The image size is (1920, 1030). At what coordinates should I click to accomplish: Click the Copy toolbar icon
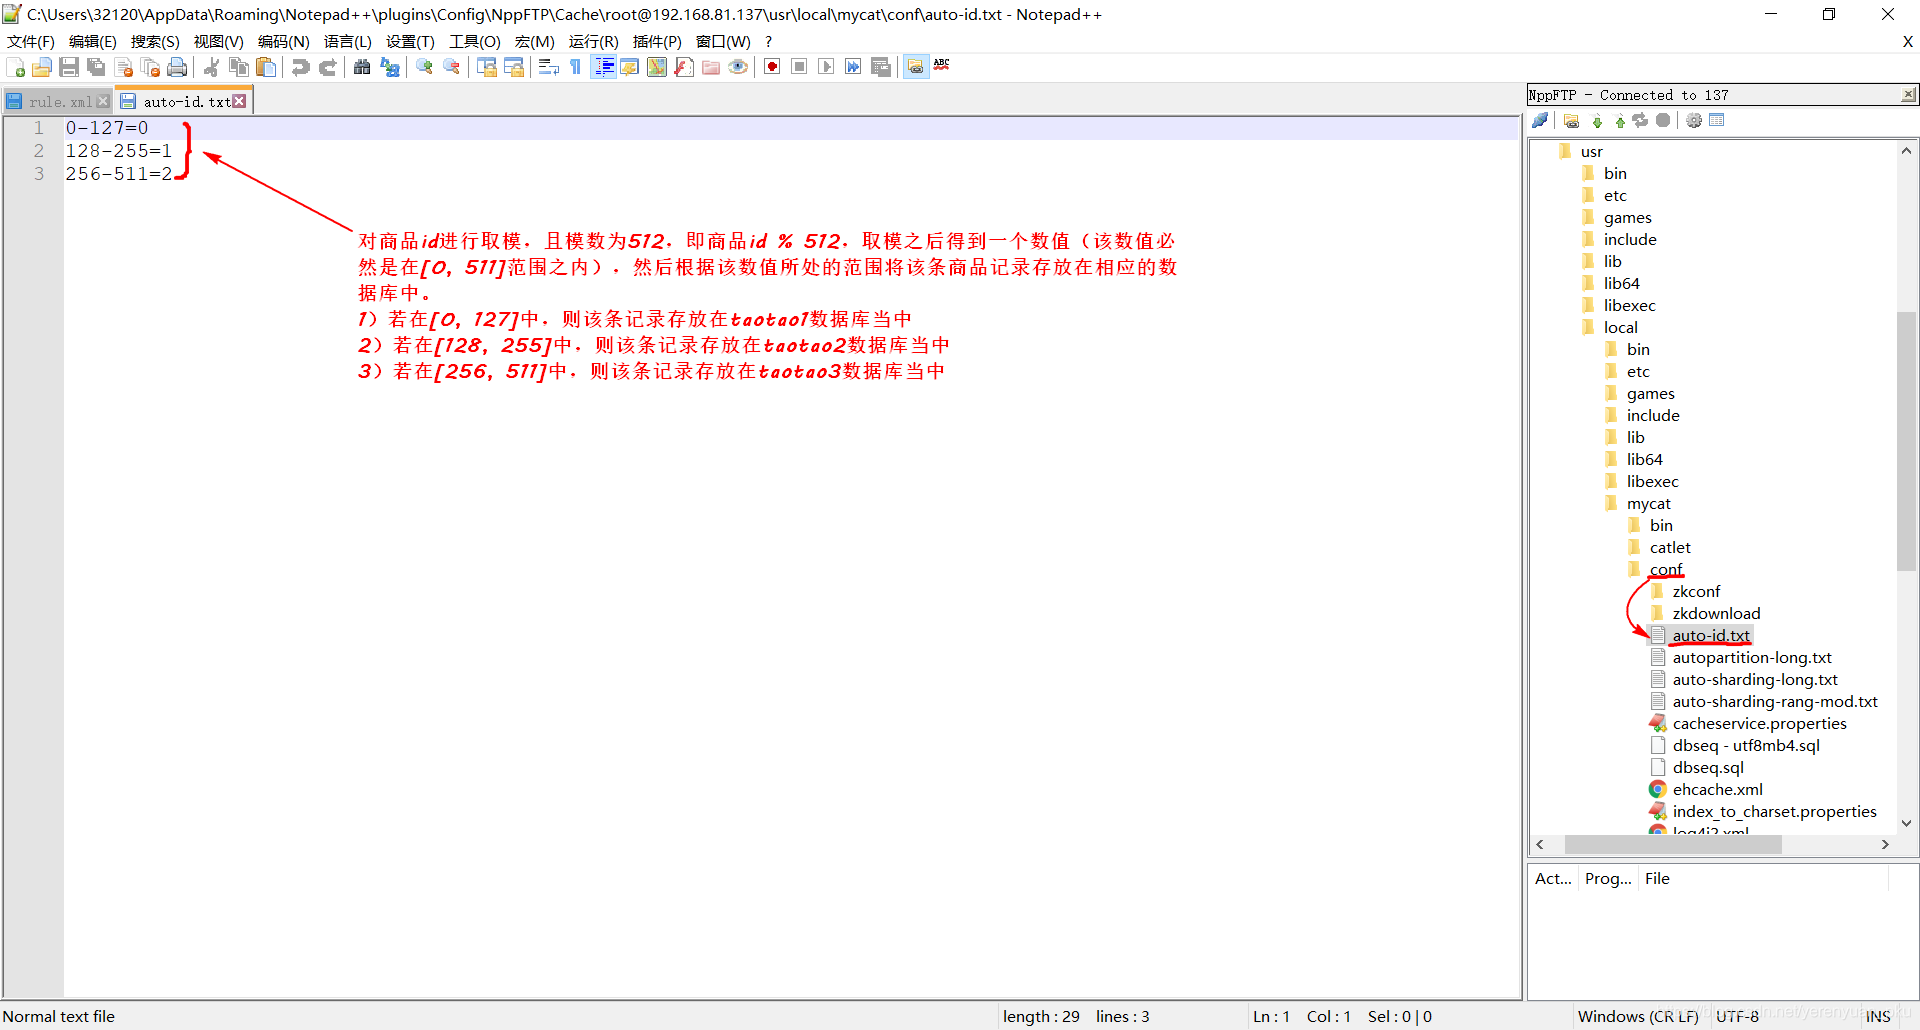(x=239, y=67)
